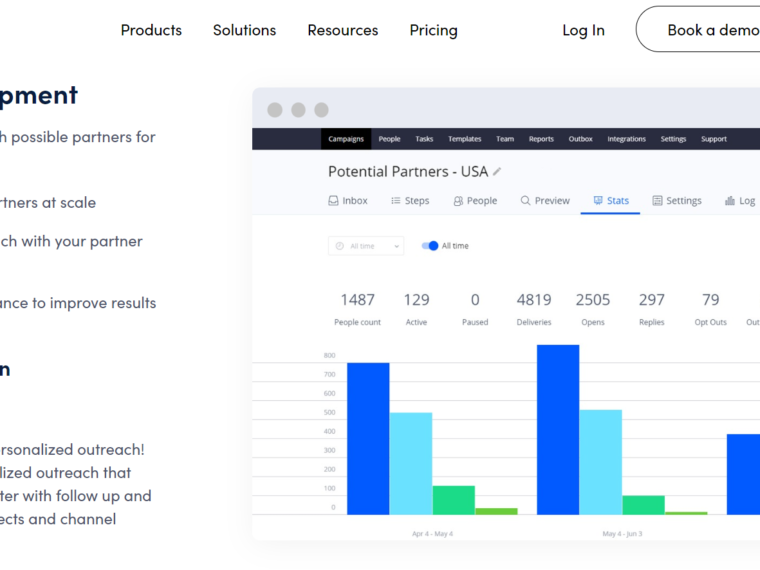Open Settings in the dark navbar
760x570 pixels.
673,139
